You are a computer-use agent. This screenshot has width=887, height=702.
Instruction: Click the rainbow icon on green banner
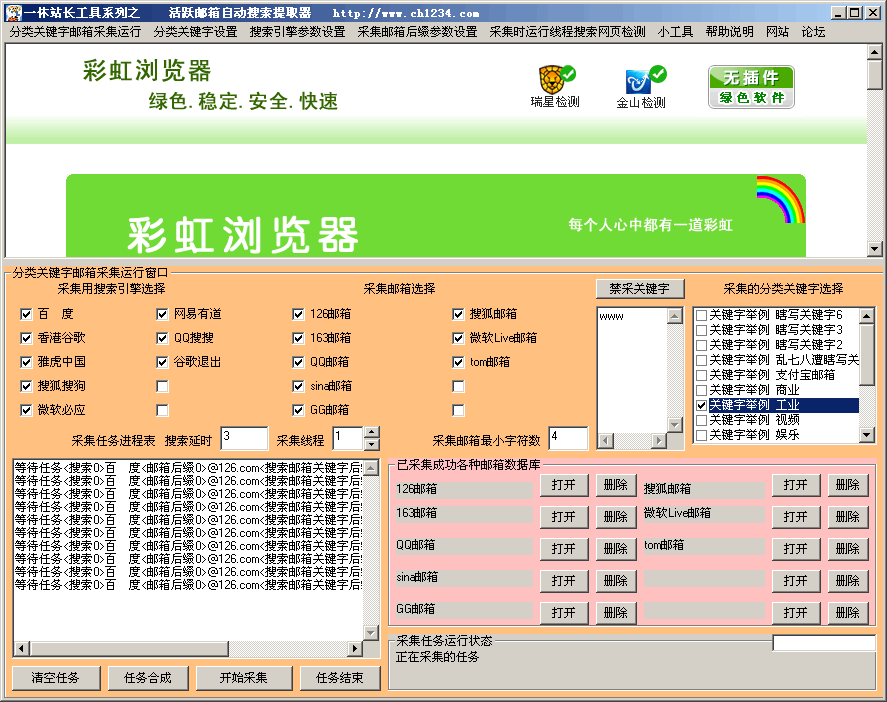click(x=781, y=199)
